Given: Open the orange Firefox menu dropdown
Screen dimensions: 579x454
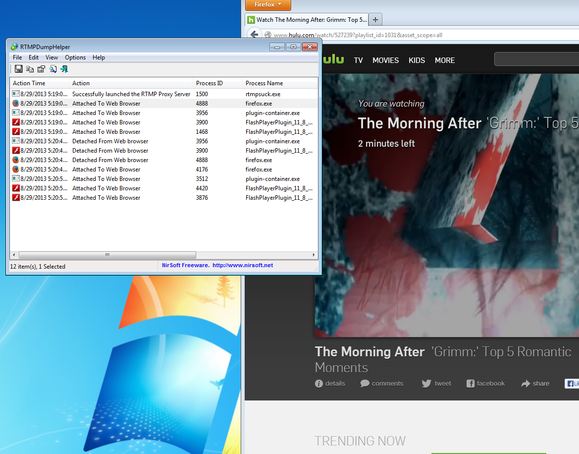Looking at the screenshot, I should (268, 5).
